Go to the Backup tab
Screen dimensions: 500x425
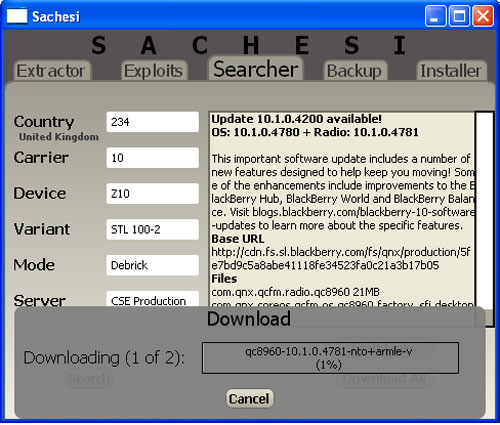click(x=355, y=71)
